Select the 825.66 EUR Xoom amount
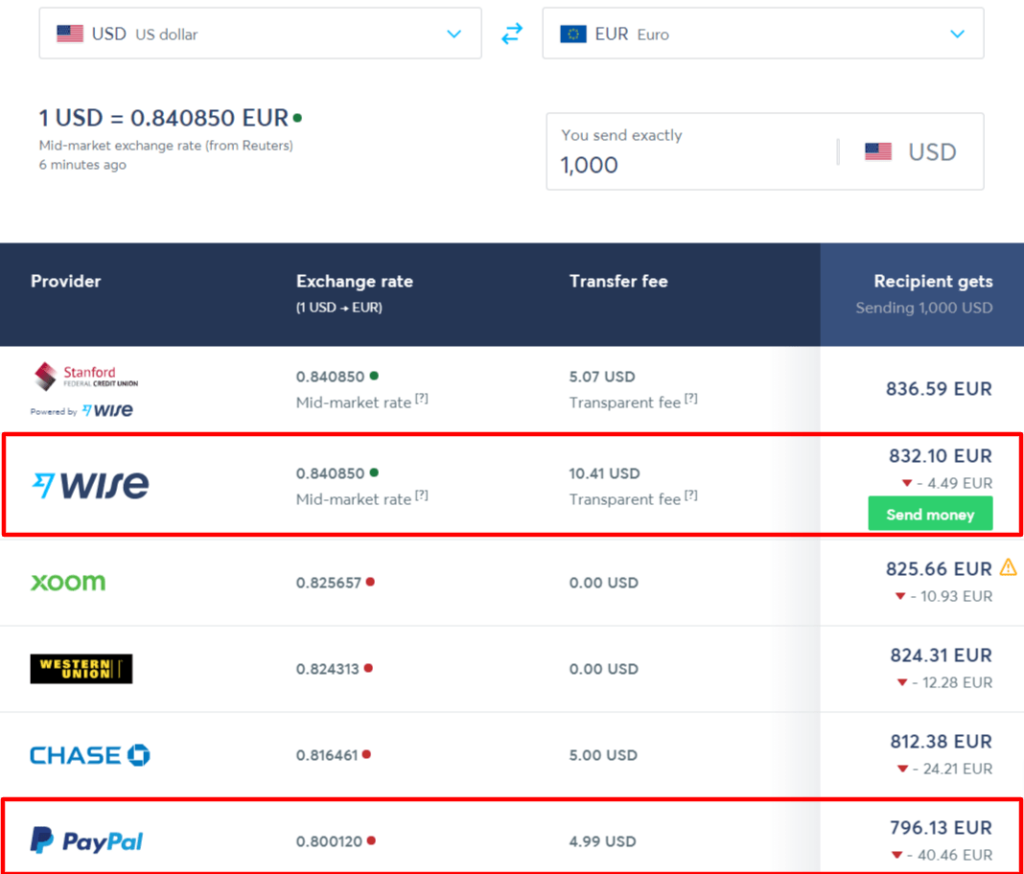Viewport: 1024px width, 874px height. coord(939,570)
